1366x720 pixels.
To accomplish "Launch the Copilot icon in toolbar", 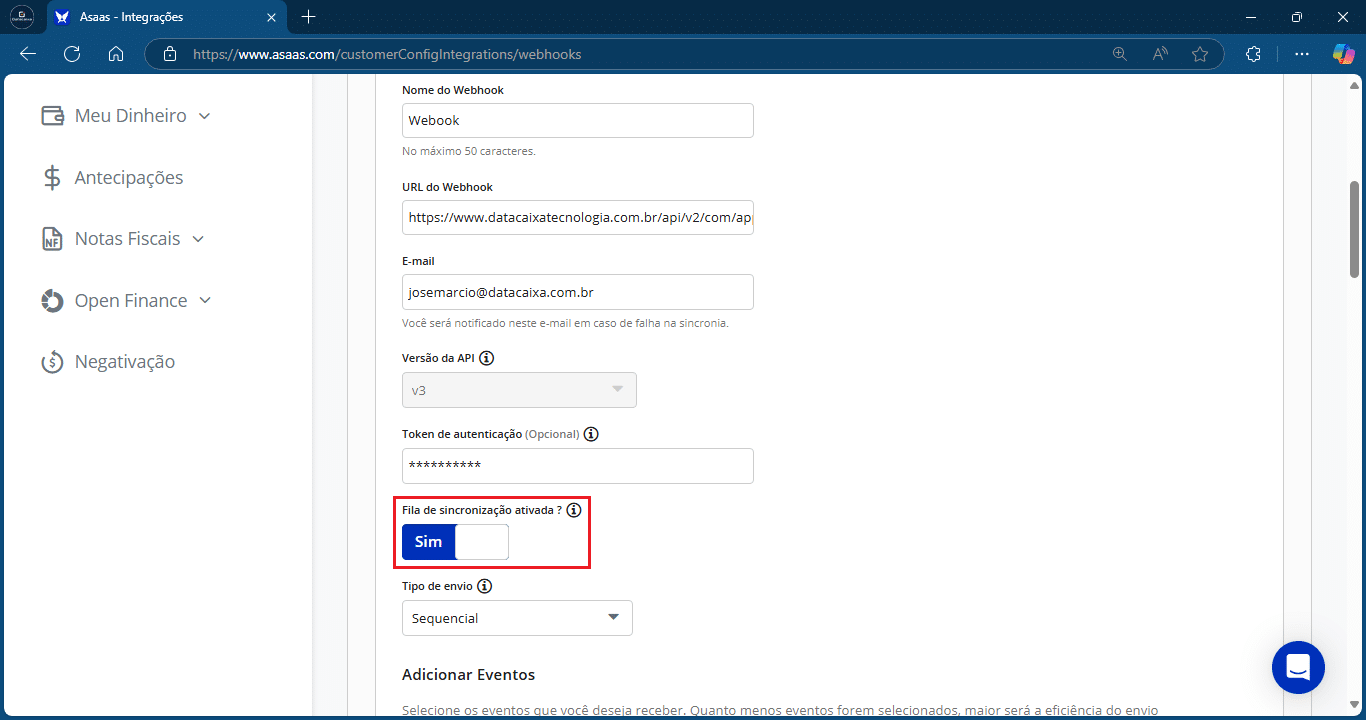I will (x=1343, y=54).
